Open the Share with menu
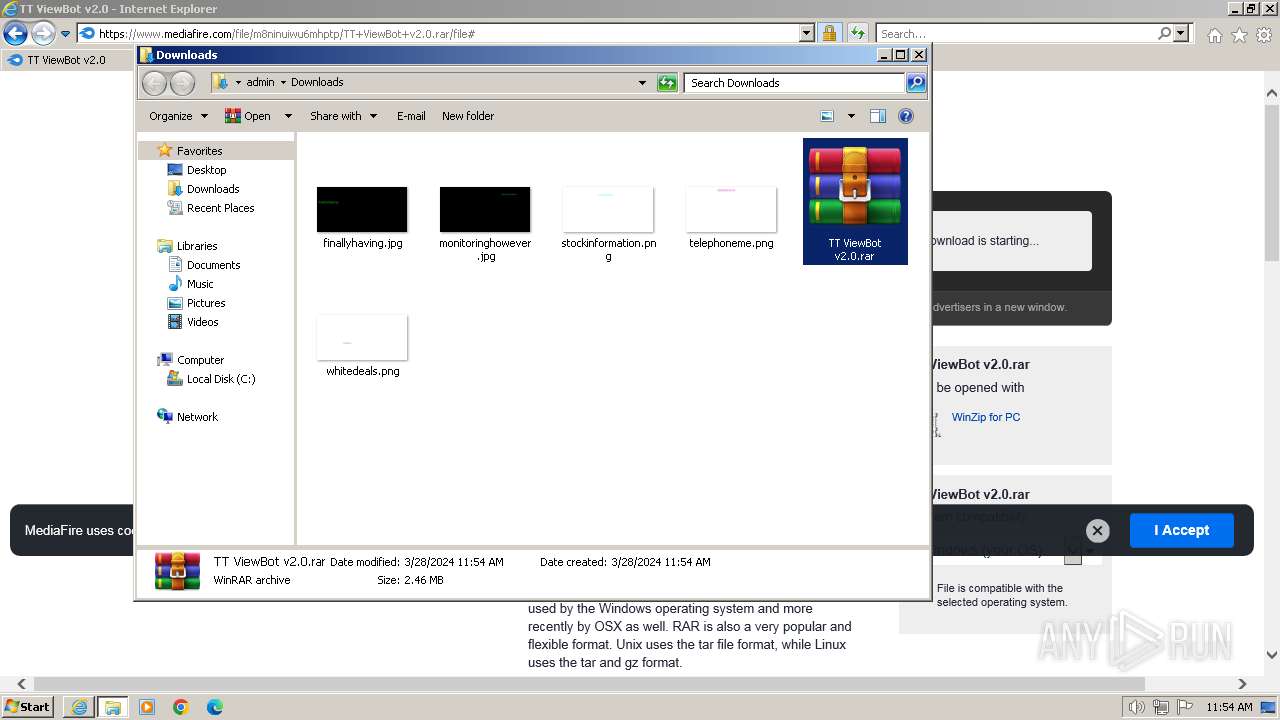 coord(343,116)
